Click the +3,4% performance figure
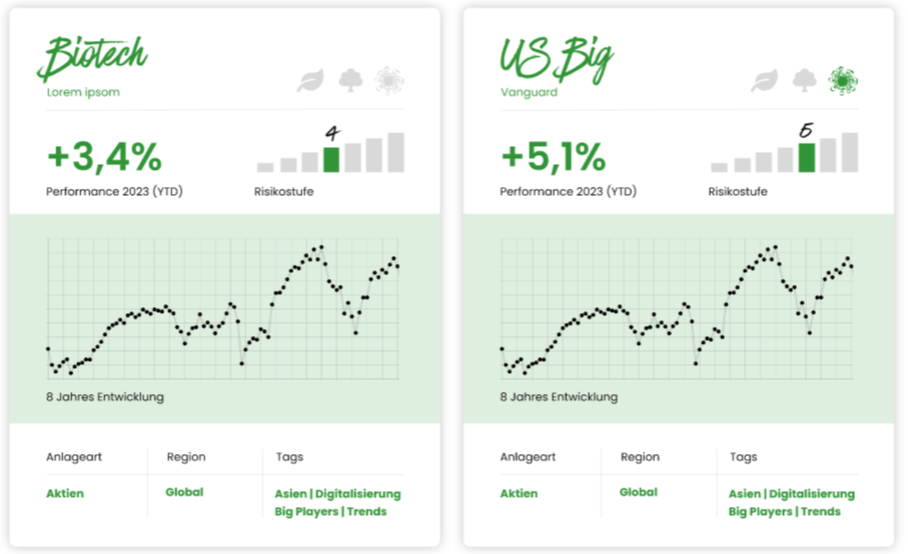The width and height of the screenshot is (908, 554). [x=104, y=156]
